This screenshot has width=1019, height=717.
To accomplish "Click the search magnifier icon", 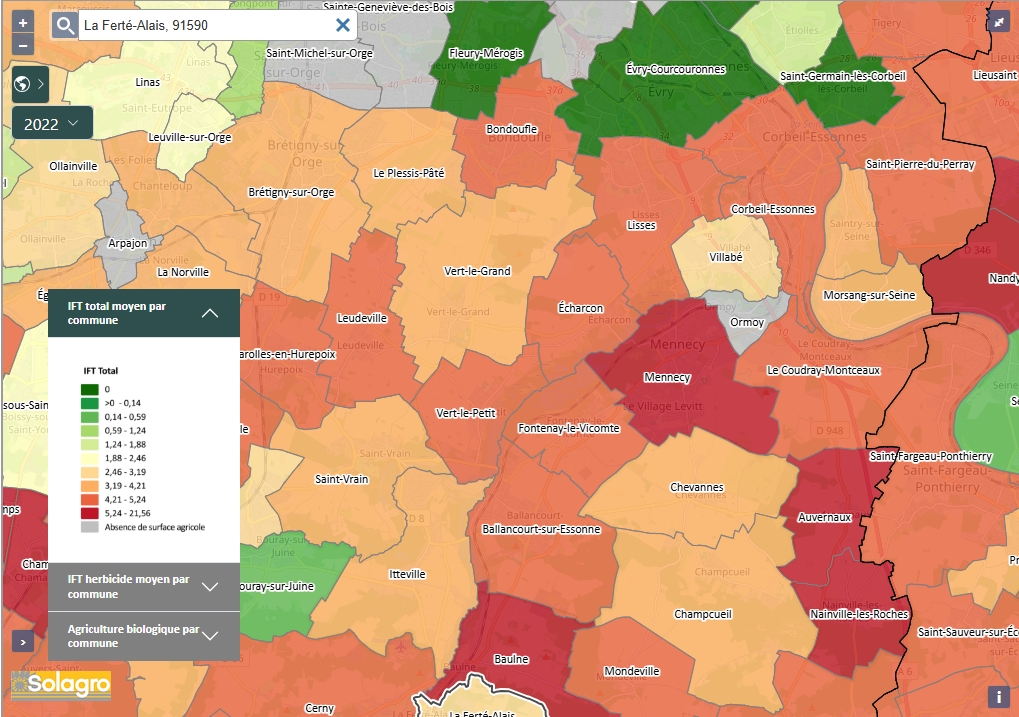I will click(x=65, y=26).
